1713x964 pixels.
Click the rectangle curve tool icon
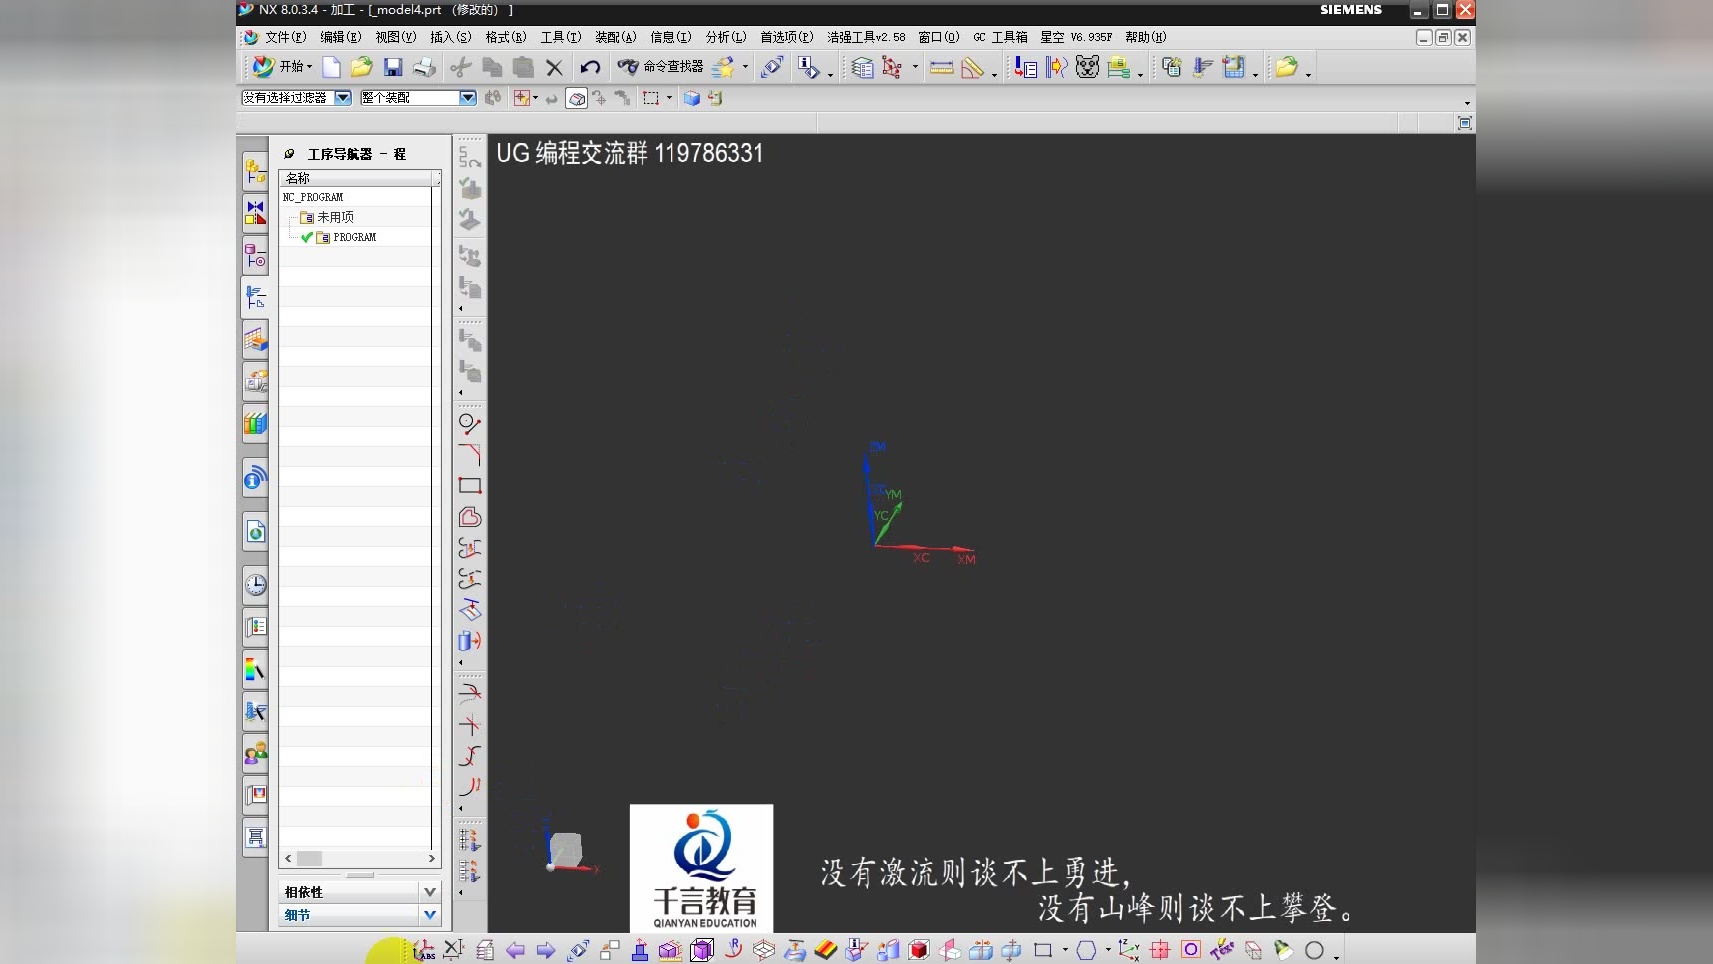(x=469, y=486)
